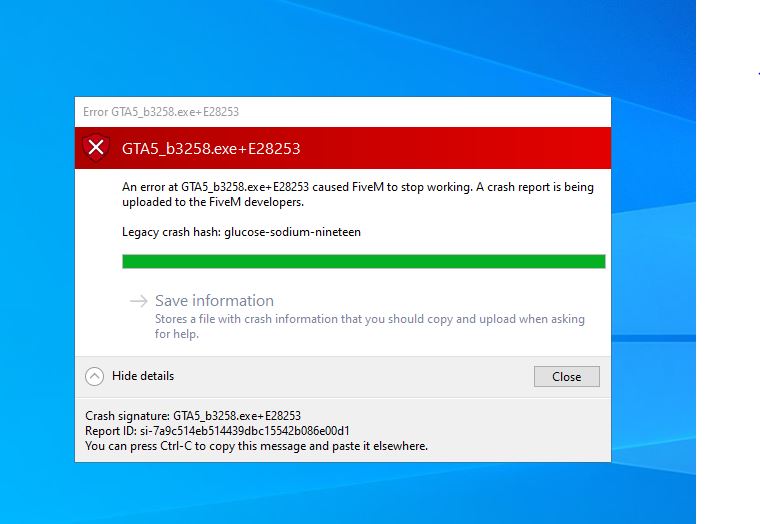Click the FiveM stopped working error message
Screen dimensions: 760x524
pos(358,194)
